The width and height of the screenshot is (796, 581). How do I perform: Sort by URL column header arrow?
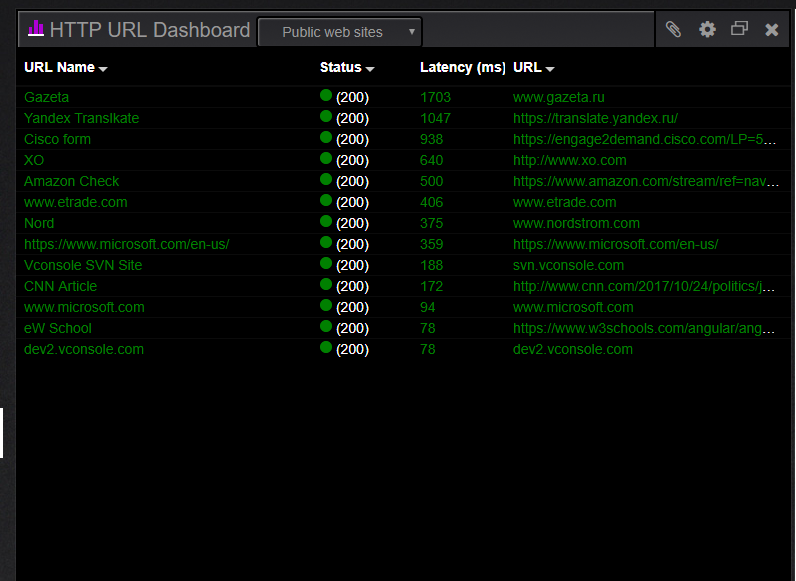tap(550, 69)
